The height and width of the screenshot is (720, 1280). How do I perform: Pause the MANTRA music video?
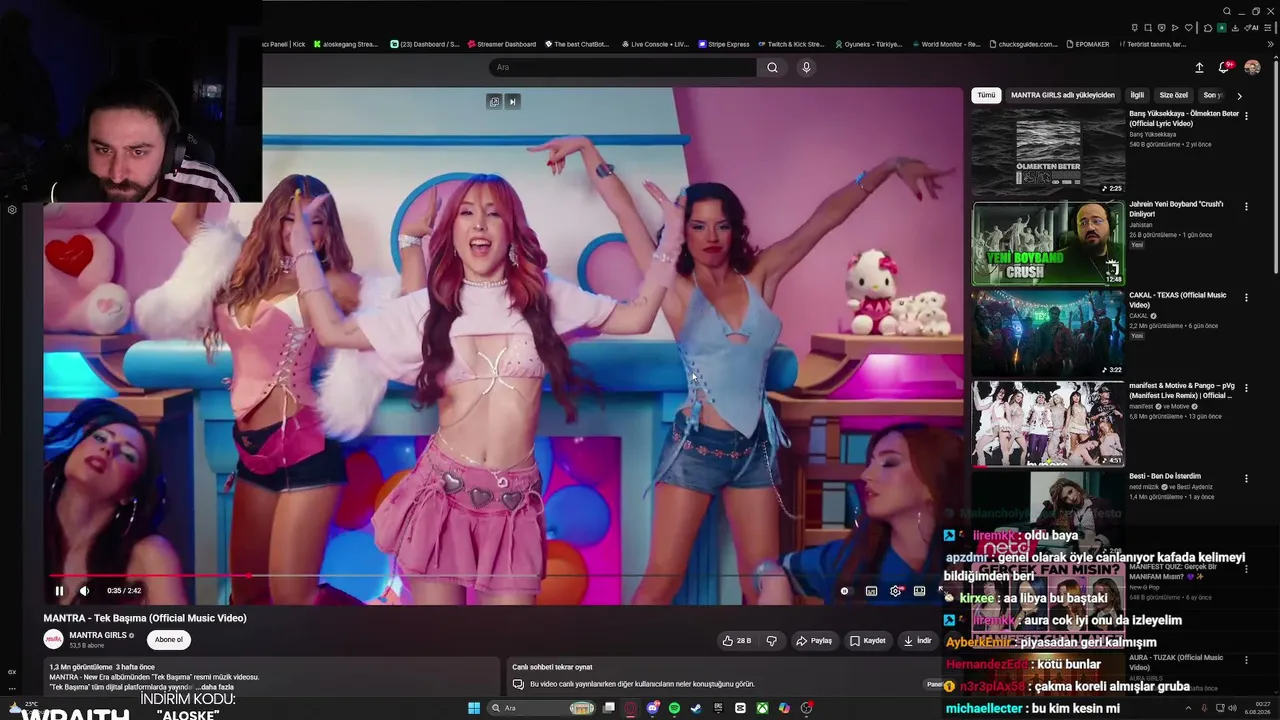coord(59,591)
